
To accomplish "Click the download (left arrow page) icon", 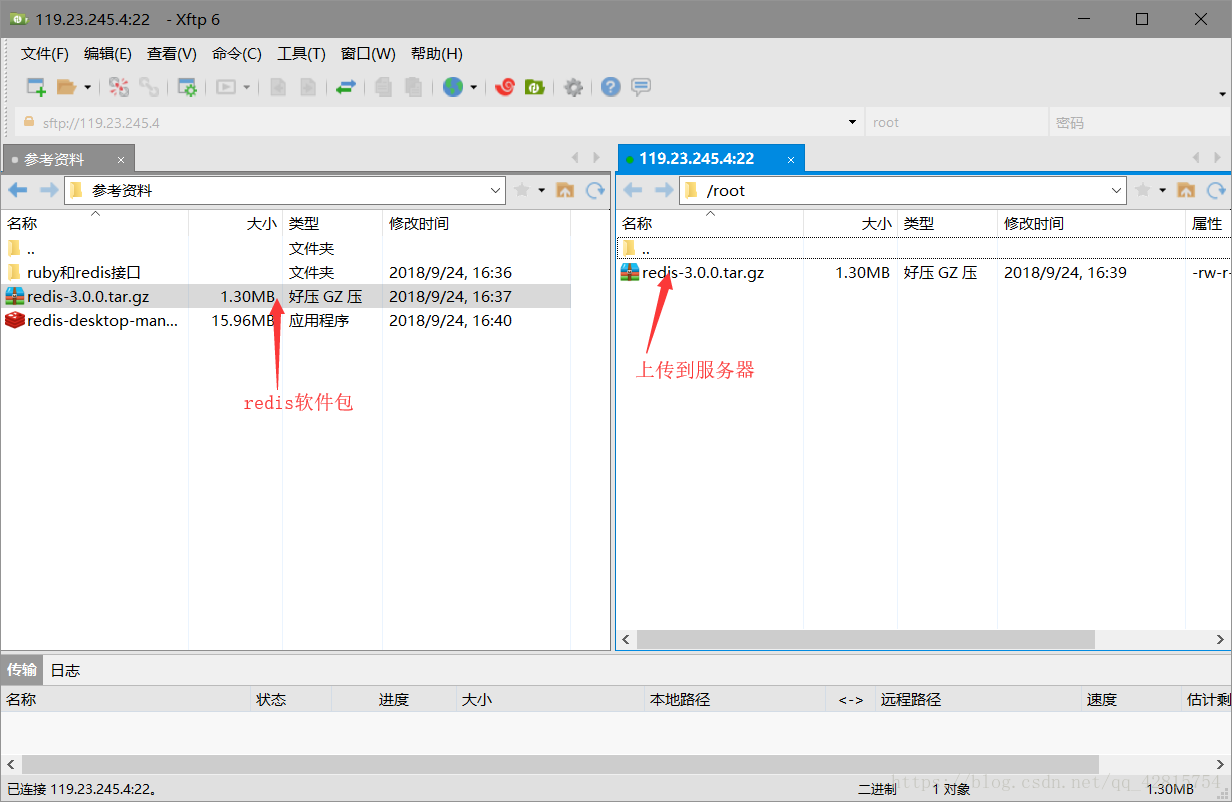I will [279, 87].
